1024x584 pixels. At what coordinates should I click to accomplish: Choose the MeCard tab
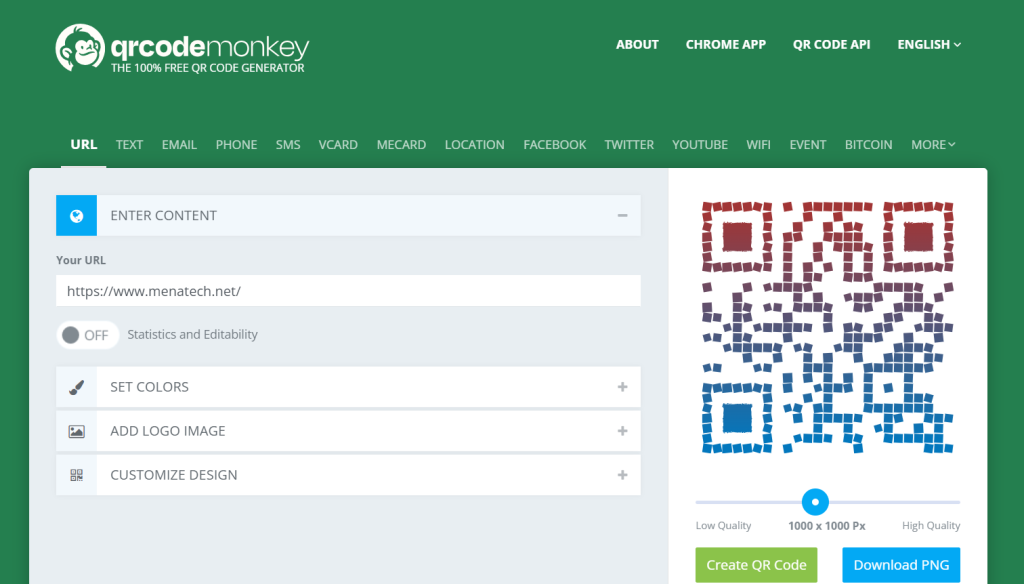point(401,144)
